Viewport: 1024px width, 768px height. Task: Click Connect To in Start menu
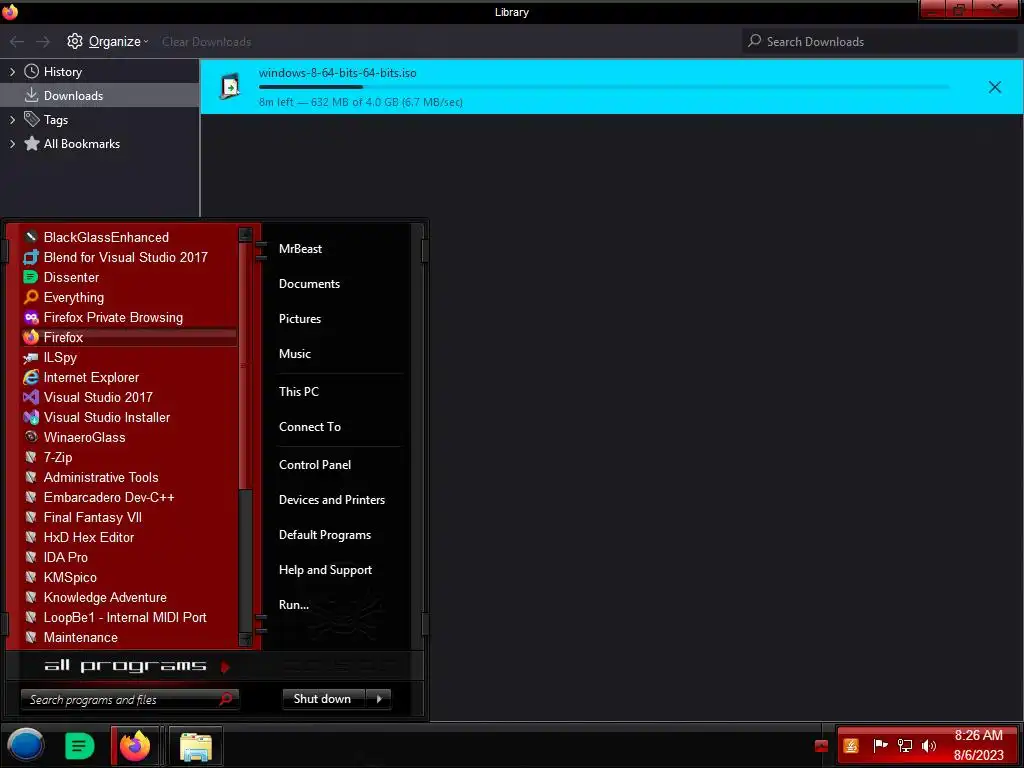tap(310, 427)
